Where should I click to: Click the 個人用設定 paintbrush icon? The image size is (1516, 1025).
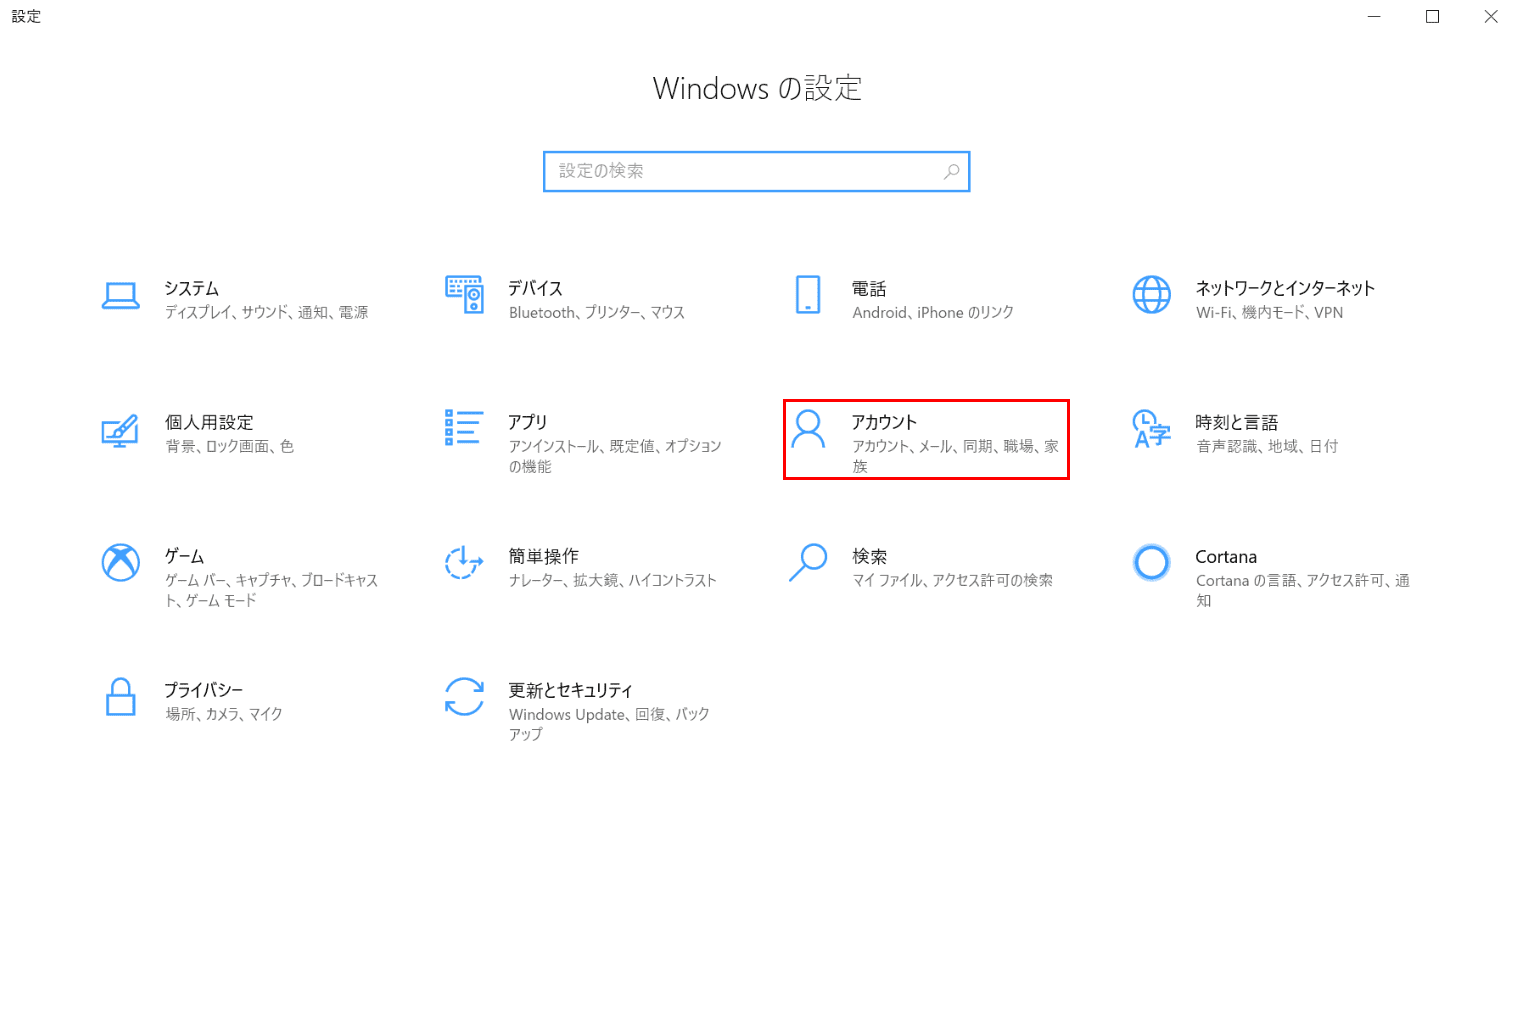[x=120, y=430]
